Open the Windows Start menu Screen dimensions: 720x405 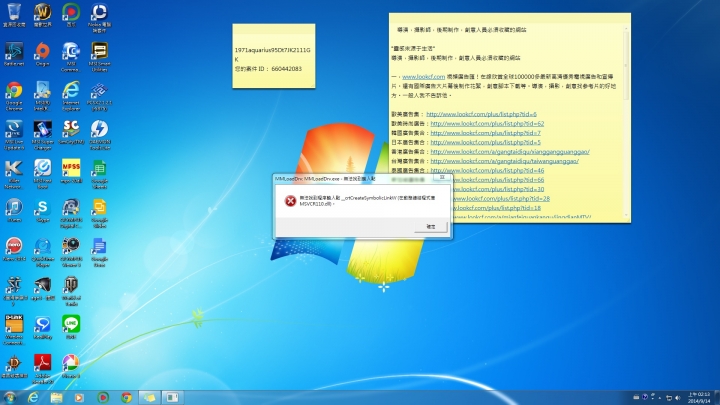[10, 397]
